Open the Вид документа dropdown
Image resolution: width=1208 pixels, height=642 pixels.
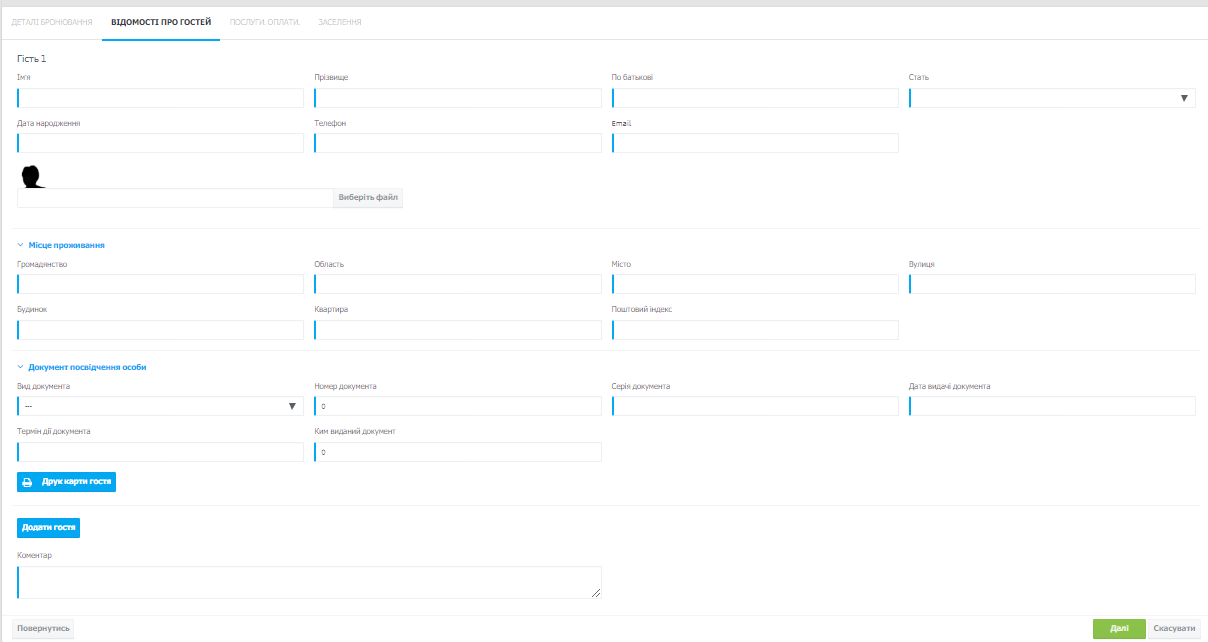tap(160, 406)
